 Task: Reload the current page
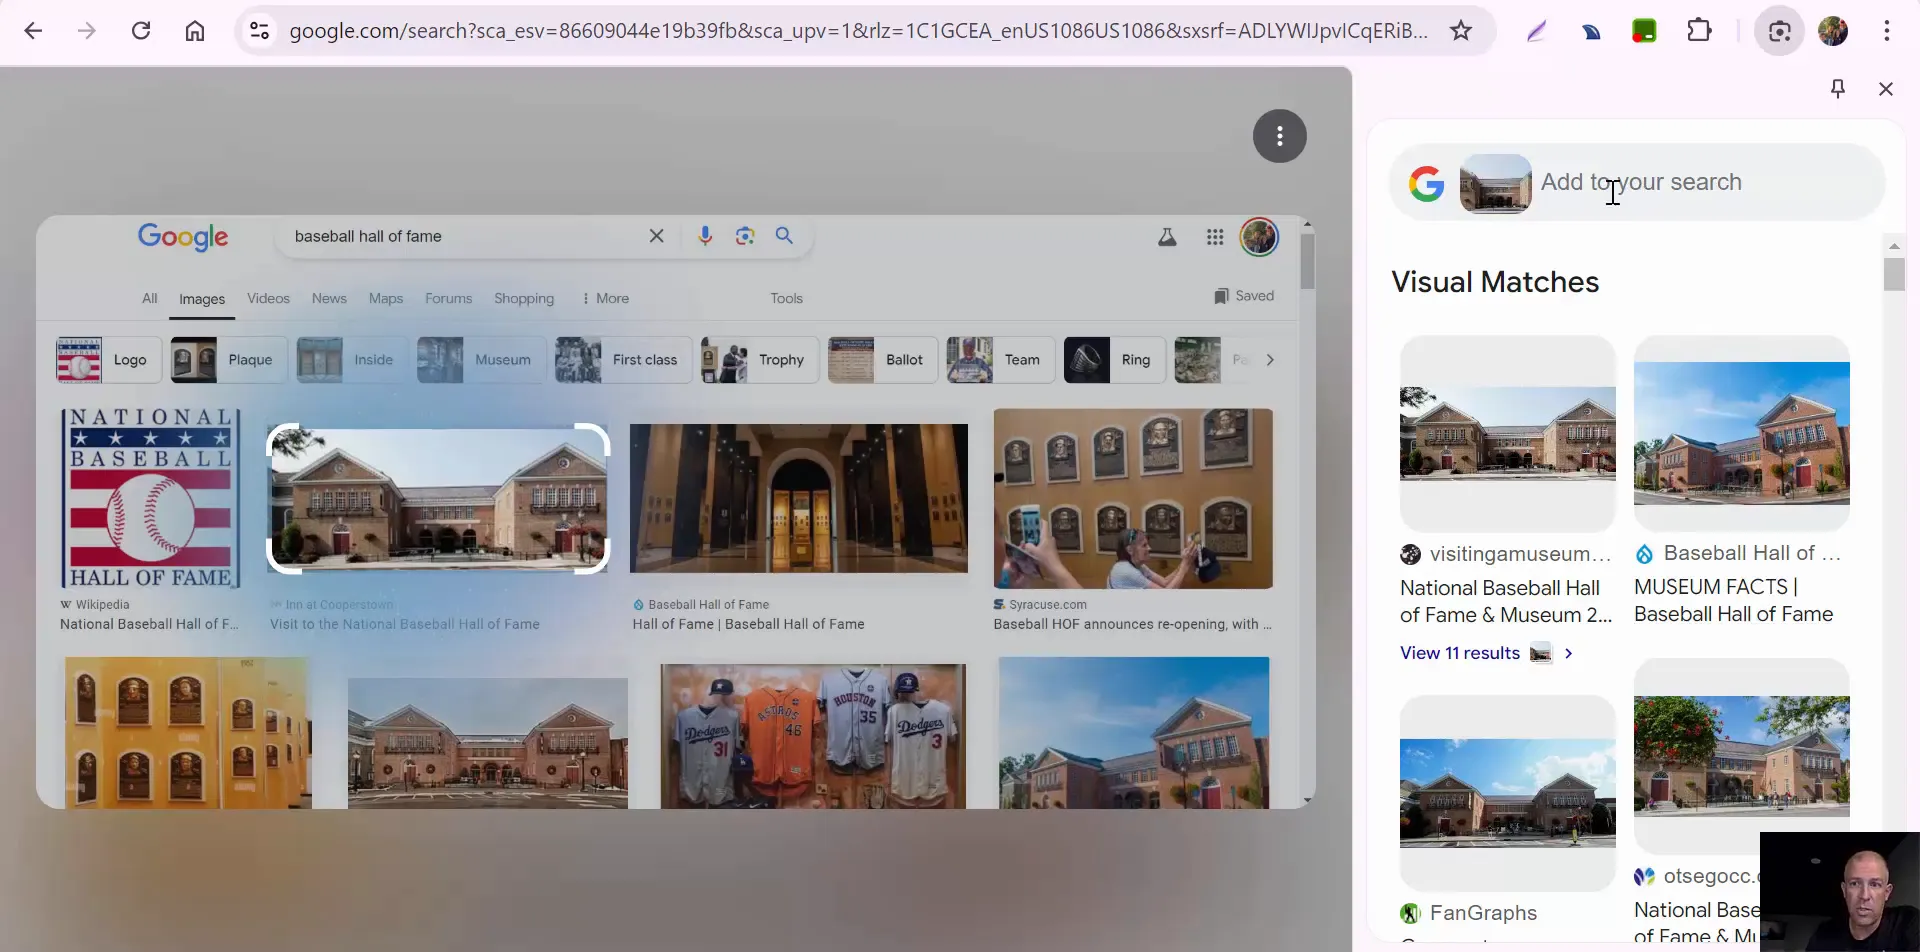[x=141, y=31]
